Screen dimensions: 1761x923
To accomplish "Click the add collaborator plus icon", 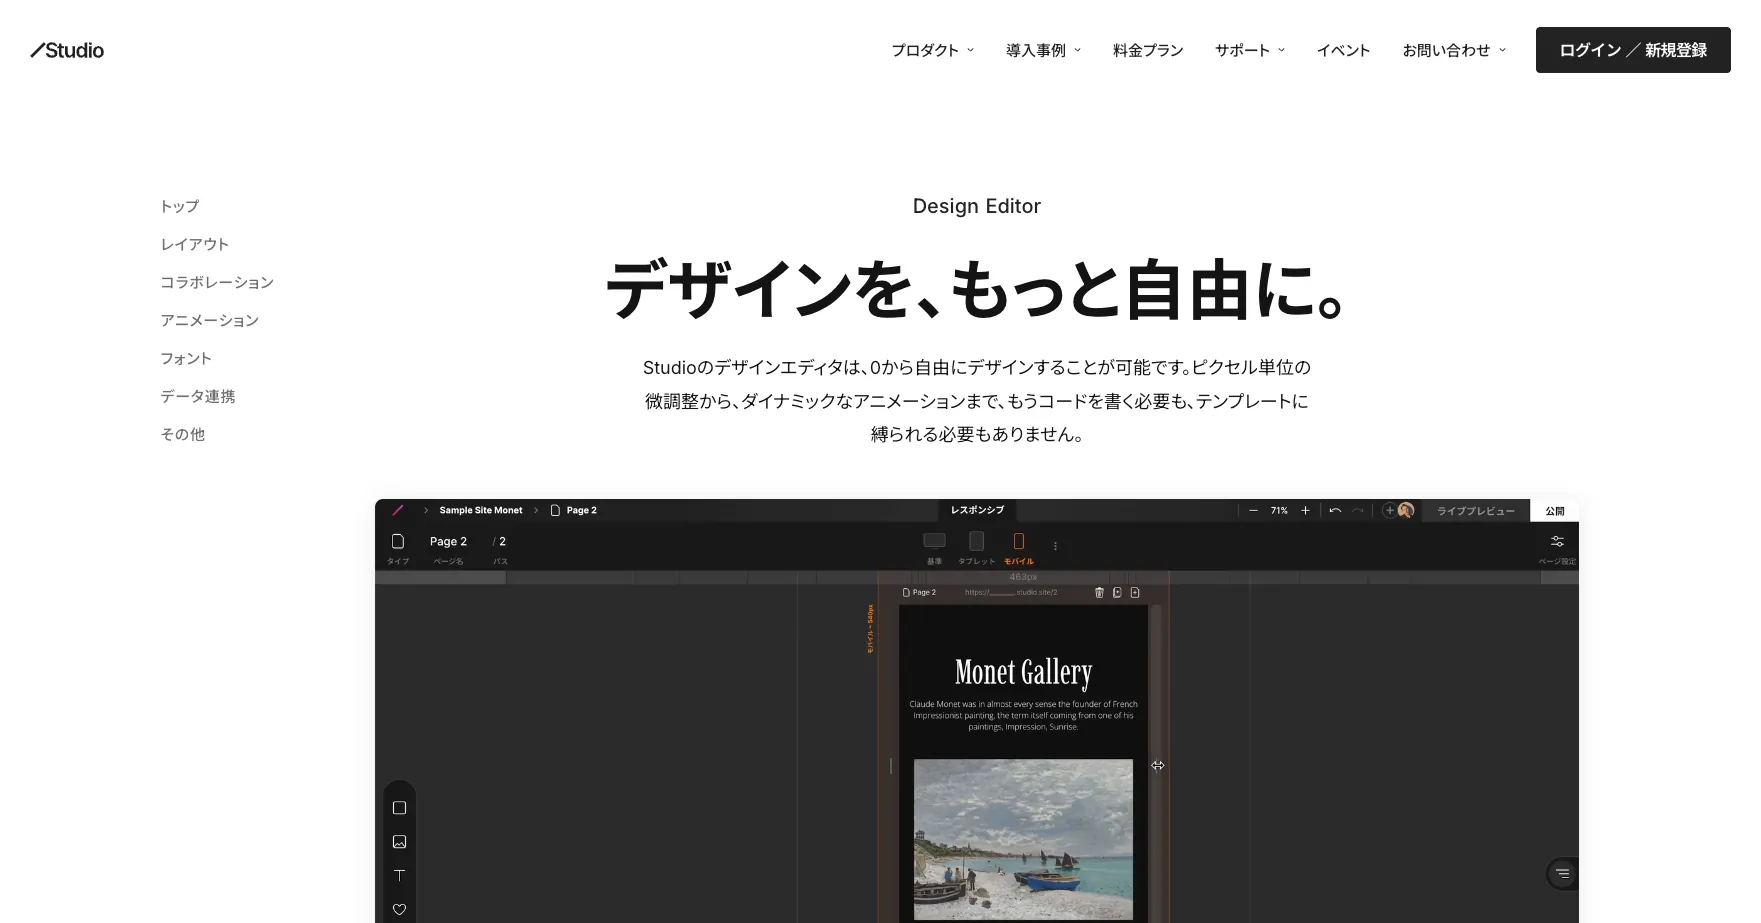I will [x=1389, y=510].
